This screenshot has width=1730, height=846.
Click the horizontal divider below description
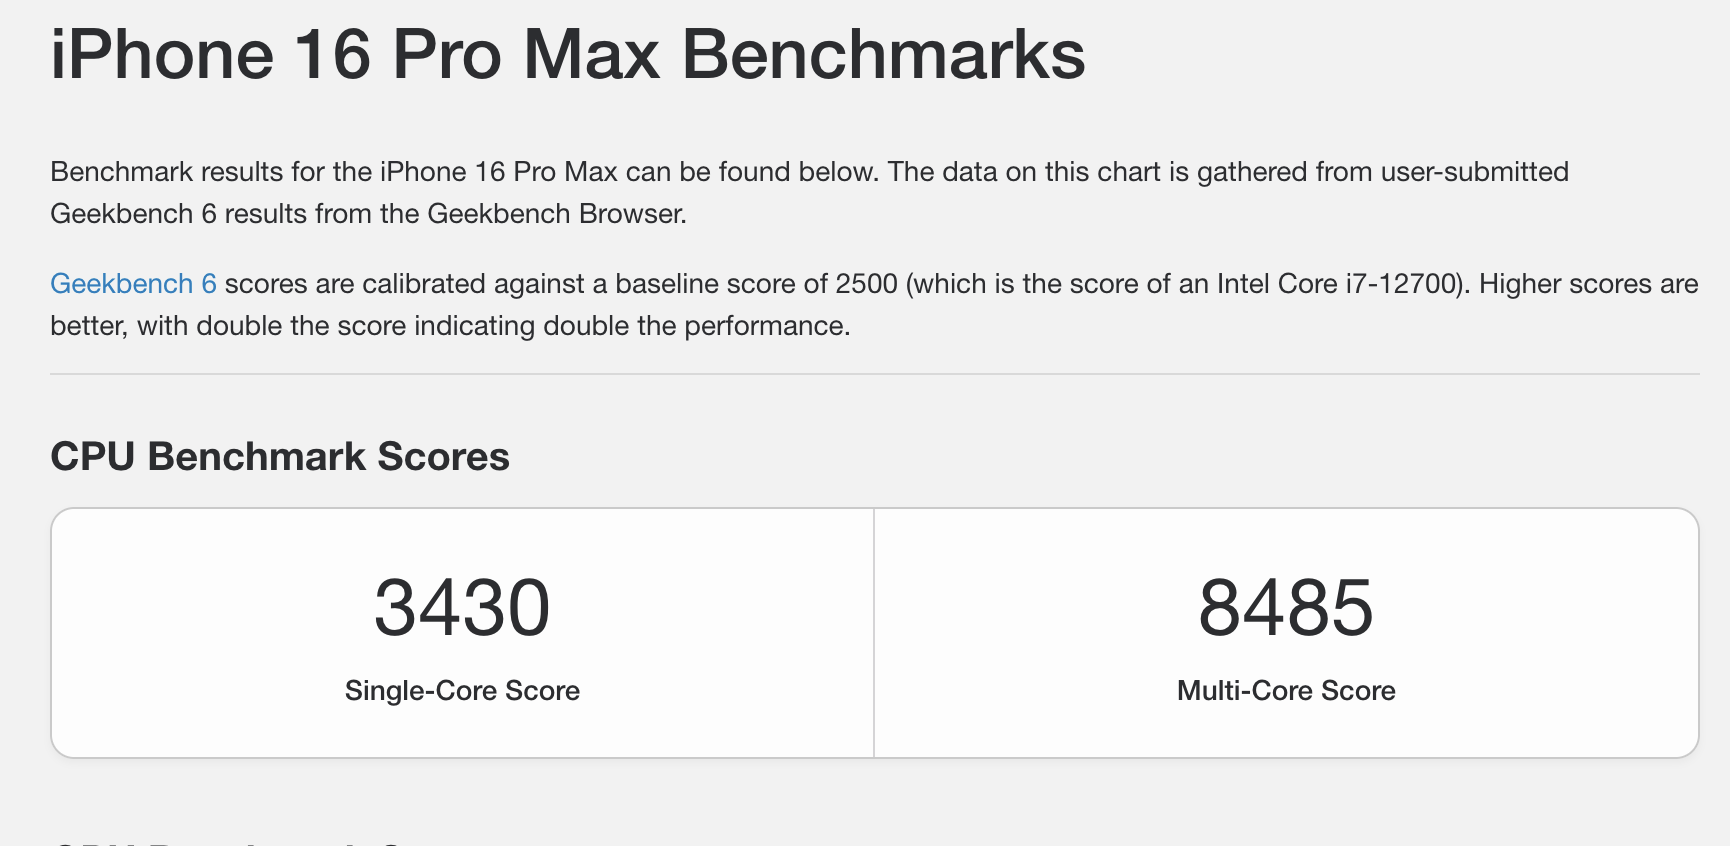874,374
